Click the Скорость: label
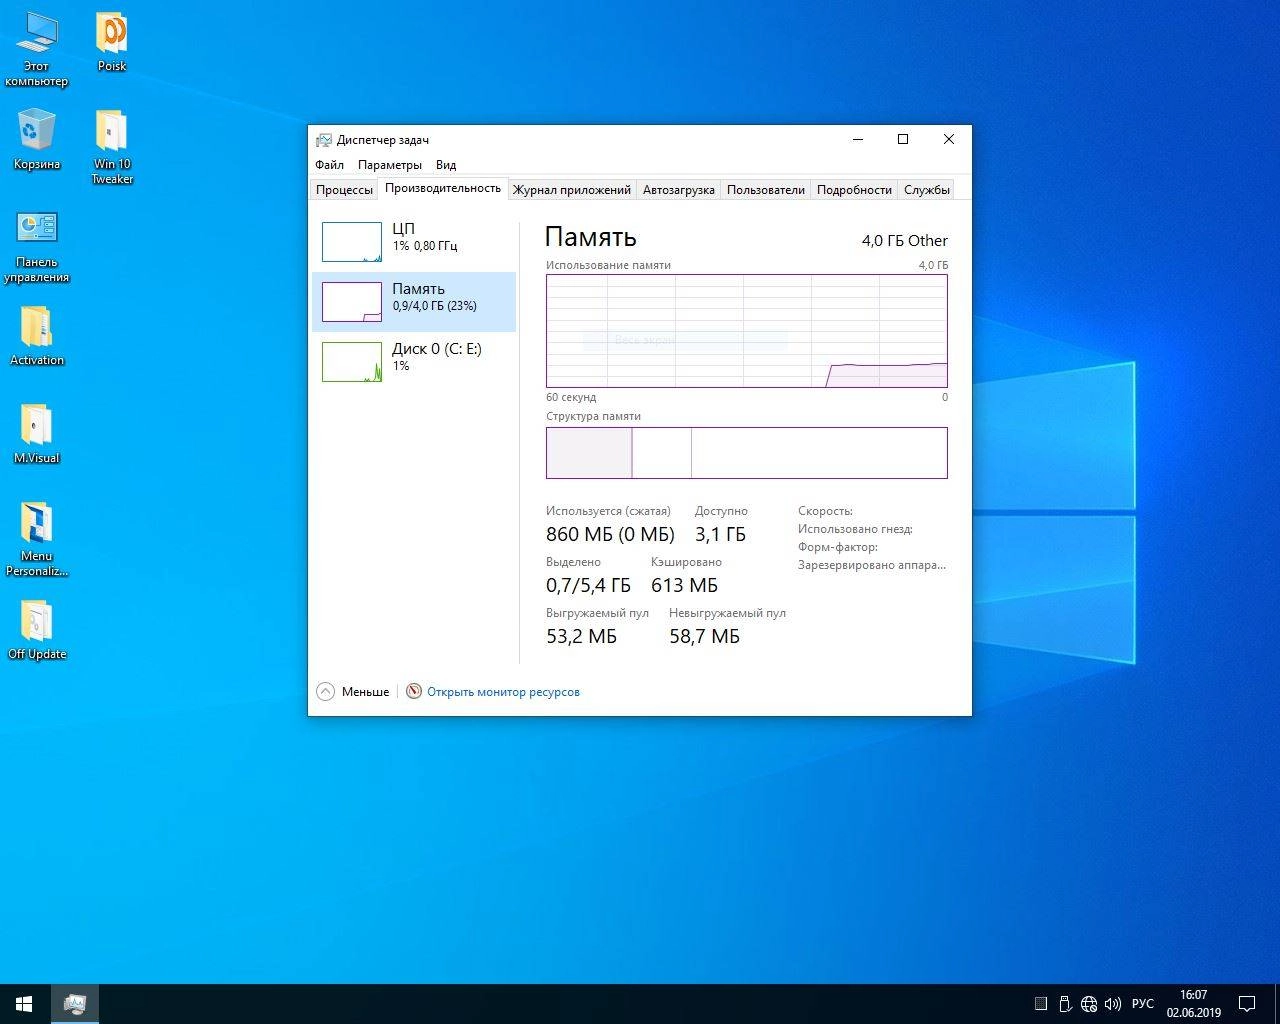1280x1024 pixels. (x=825, y=511)
